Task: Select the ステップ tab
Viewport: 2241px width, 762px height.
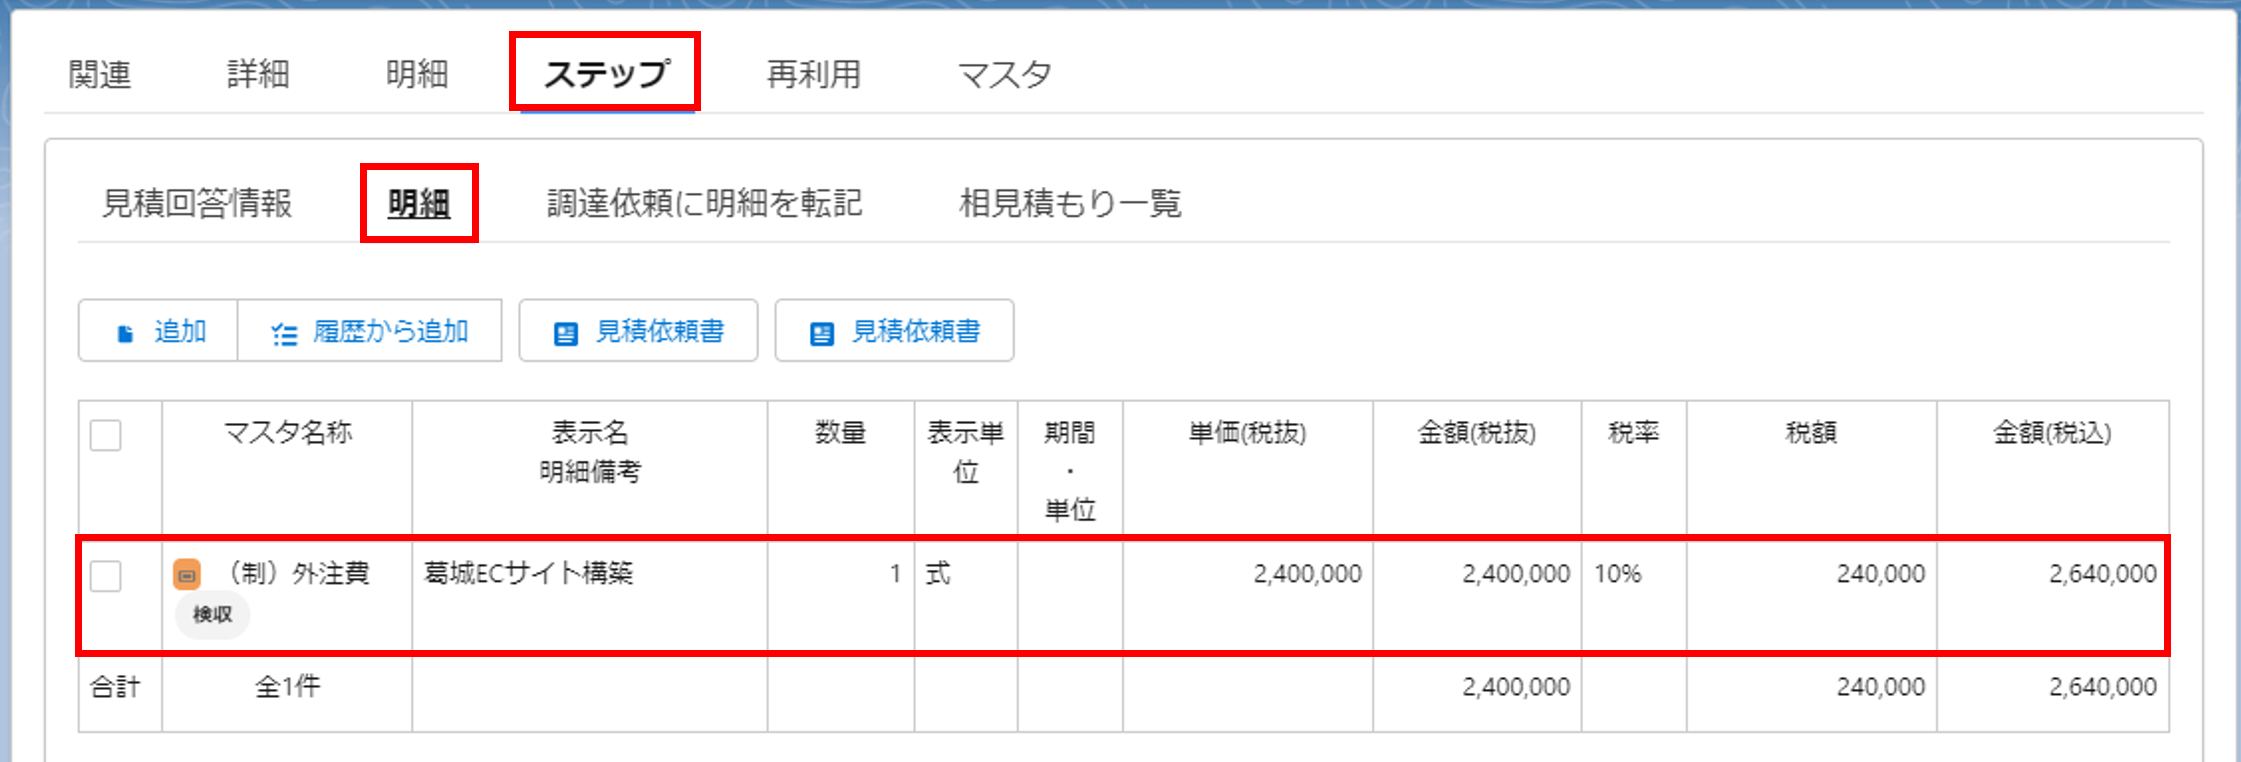Action: (x=605, y=74)
